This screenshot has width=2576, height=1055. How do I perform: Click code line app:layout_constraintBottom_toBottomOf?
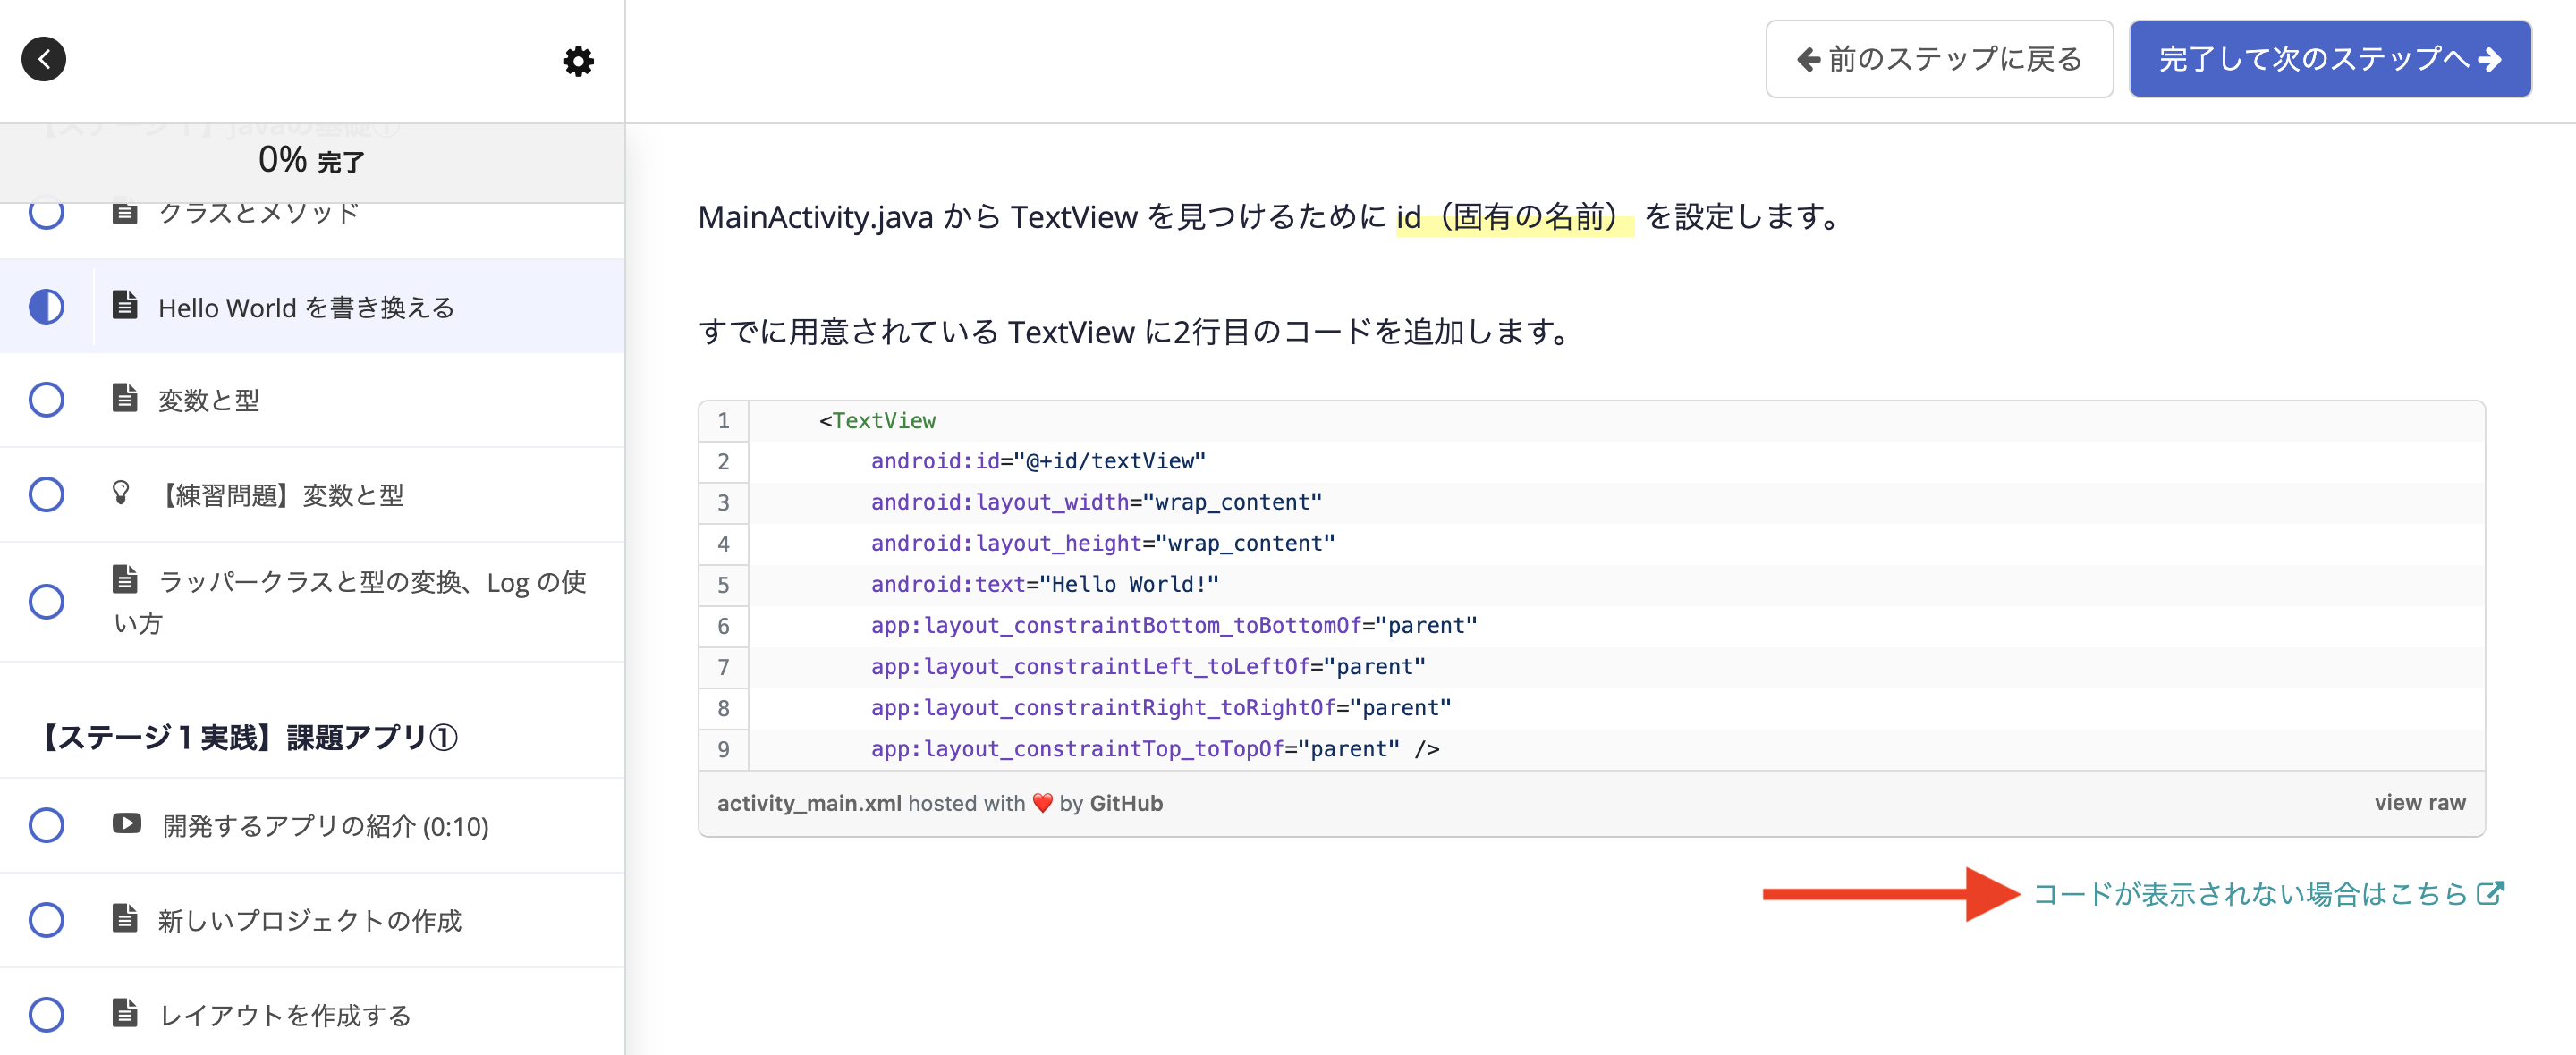pos(1174,625)
